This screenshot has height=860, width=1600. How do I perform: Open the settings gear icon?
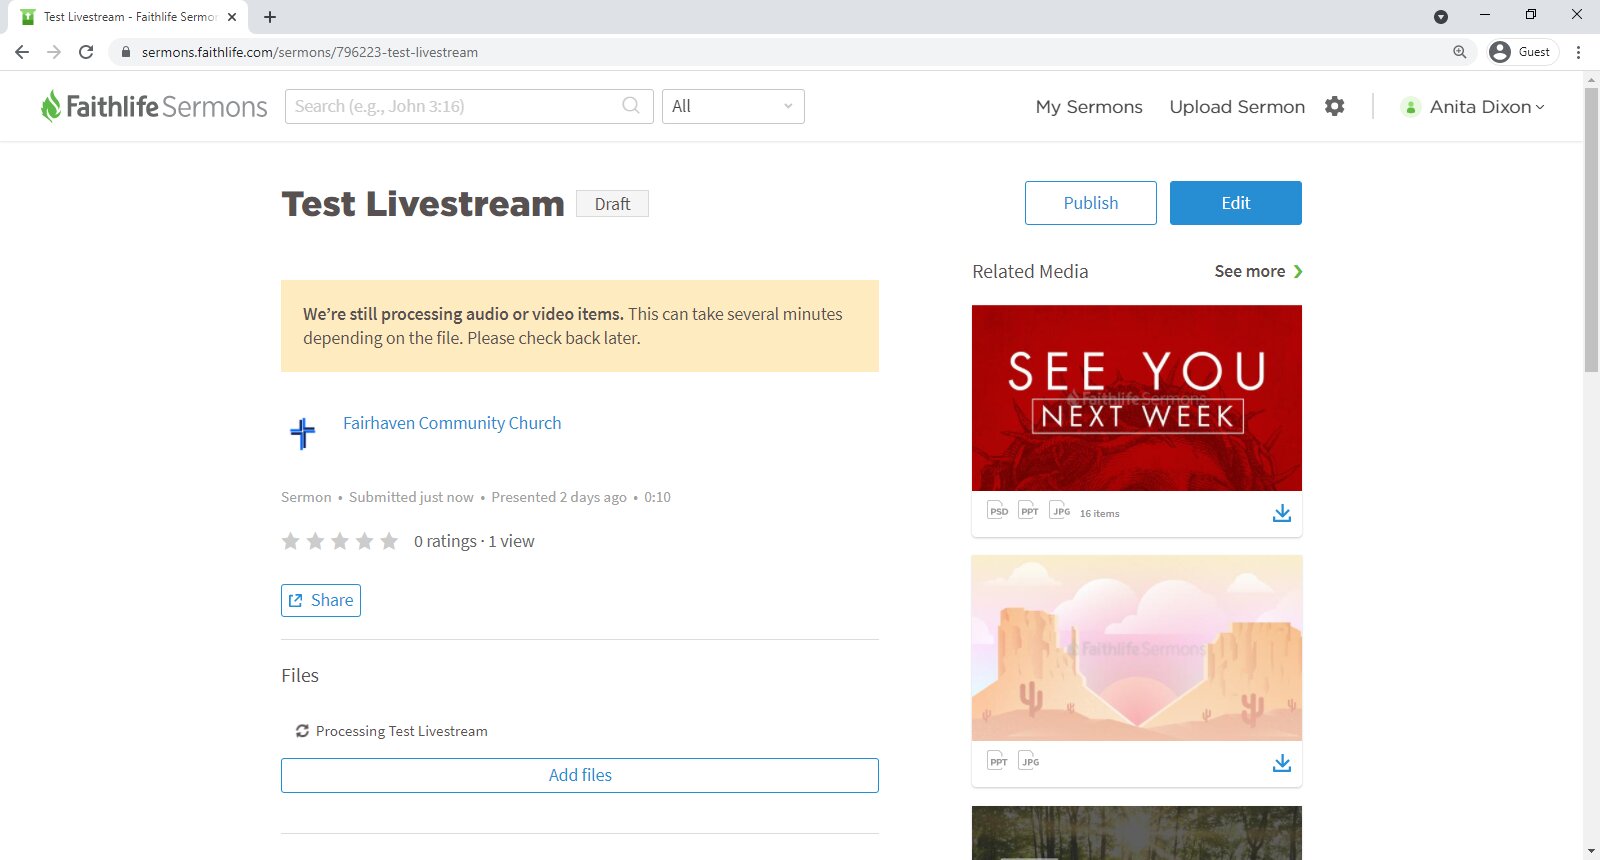click(1335, 106)
